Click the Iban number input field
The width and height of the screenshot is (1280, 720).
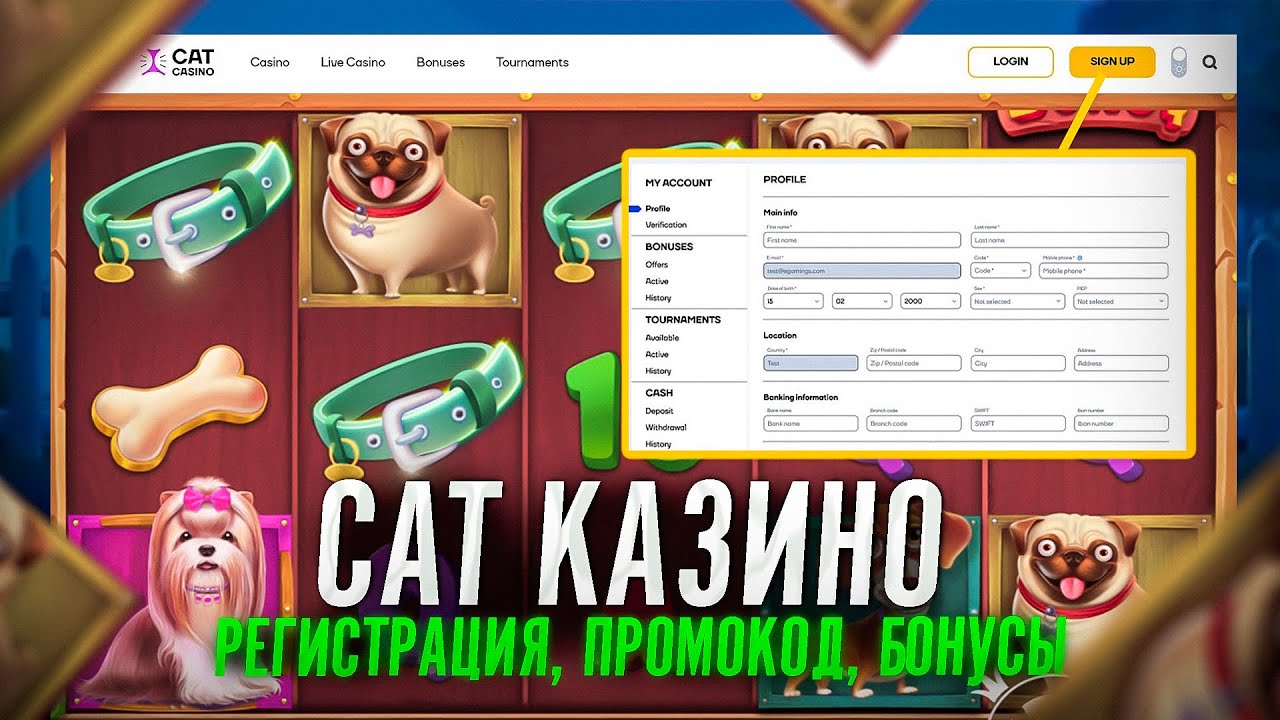pos(1121,424)
